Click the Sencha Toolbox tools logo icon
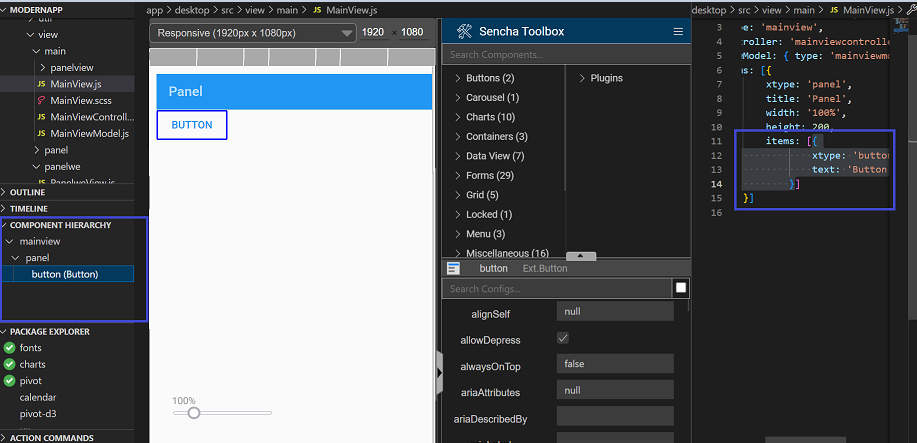The width and height of the screenshot is (917, 443). [x=464, y=31]
